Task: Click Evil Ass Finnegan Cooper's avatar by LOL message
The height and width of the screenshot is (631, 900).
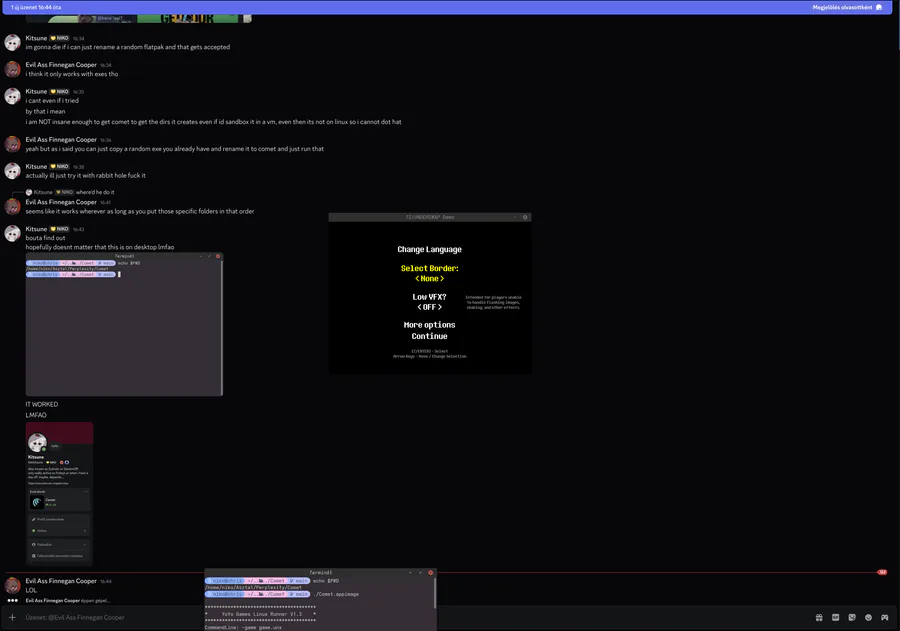Action: click(13, 585)
